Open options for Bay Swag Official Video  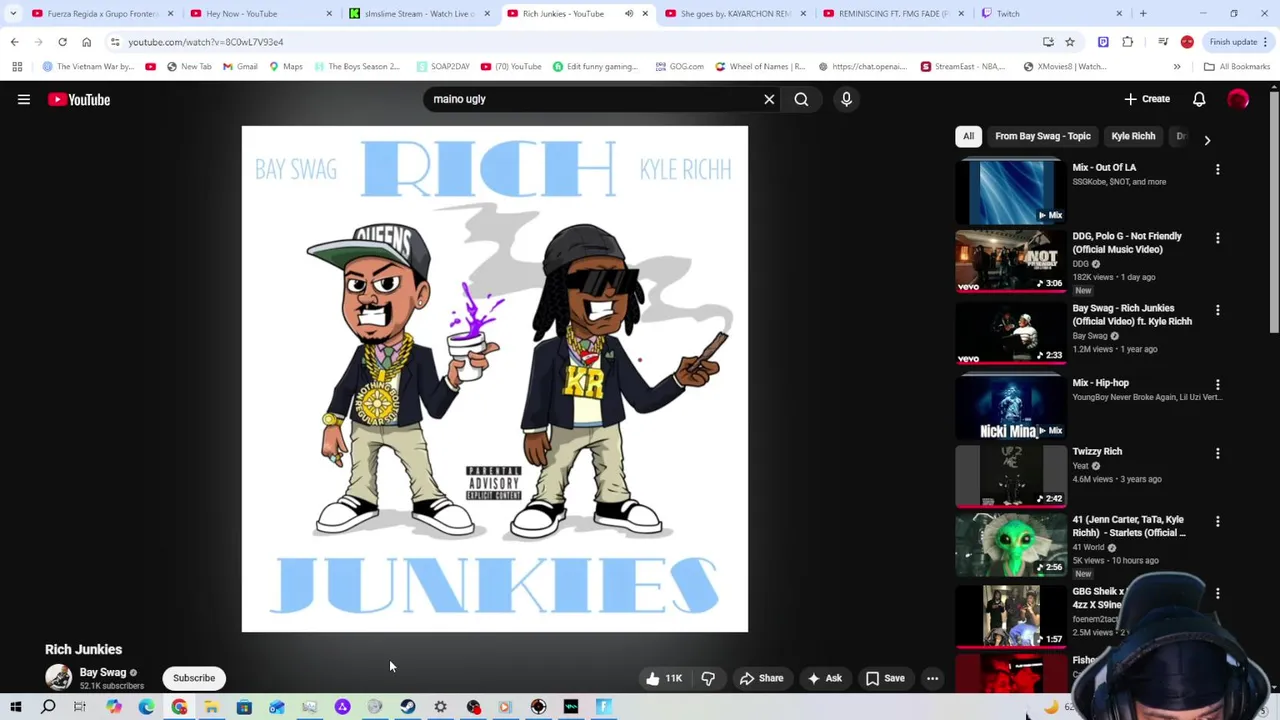[x=1217, y=310]
